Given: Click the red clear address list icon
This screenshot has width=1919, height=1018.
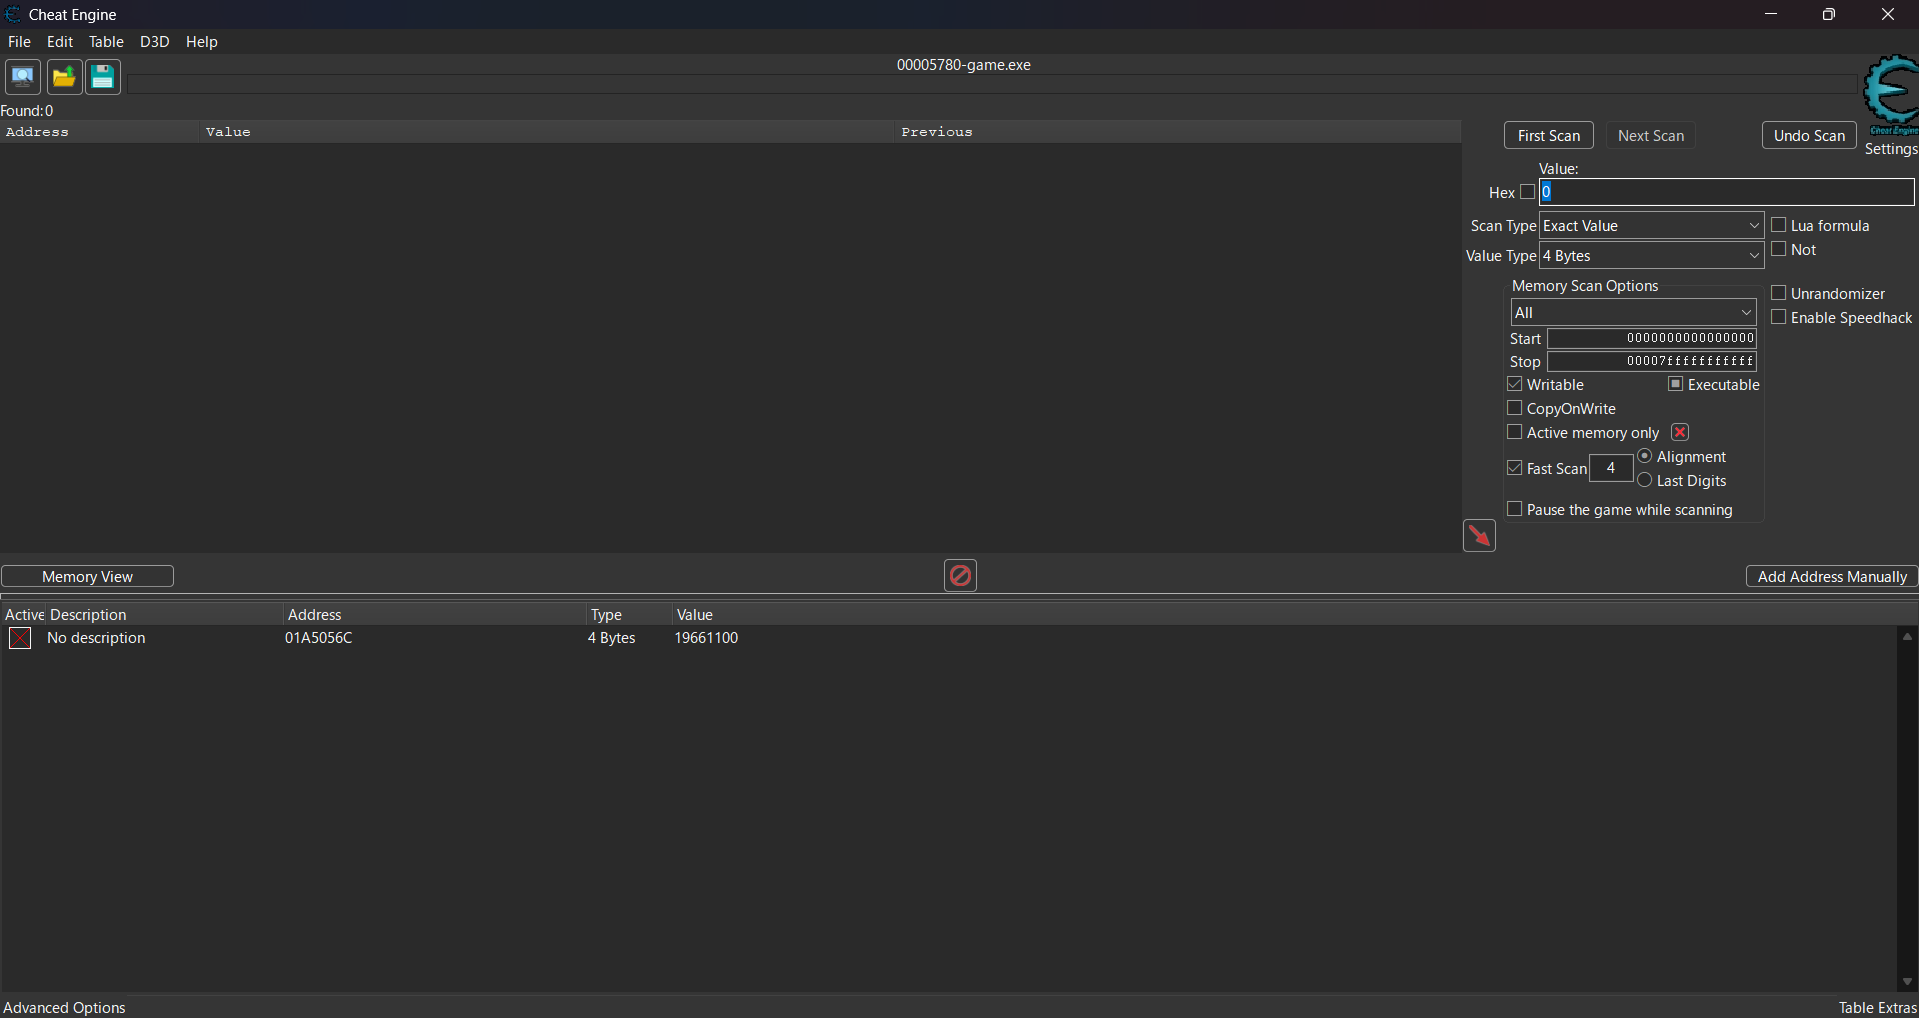Looking at the screenshot, I should pos(960,575).
